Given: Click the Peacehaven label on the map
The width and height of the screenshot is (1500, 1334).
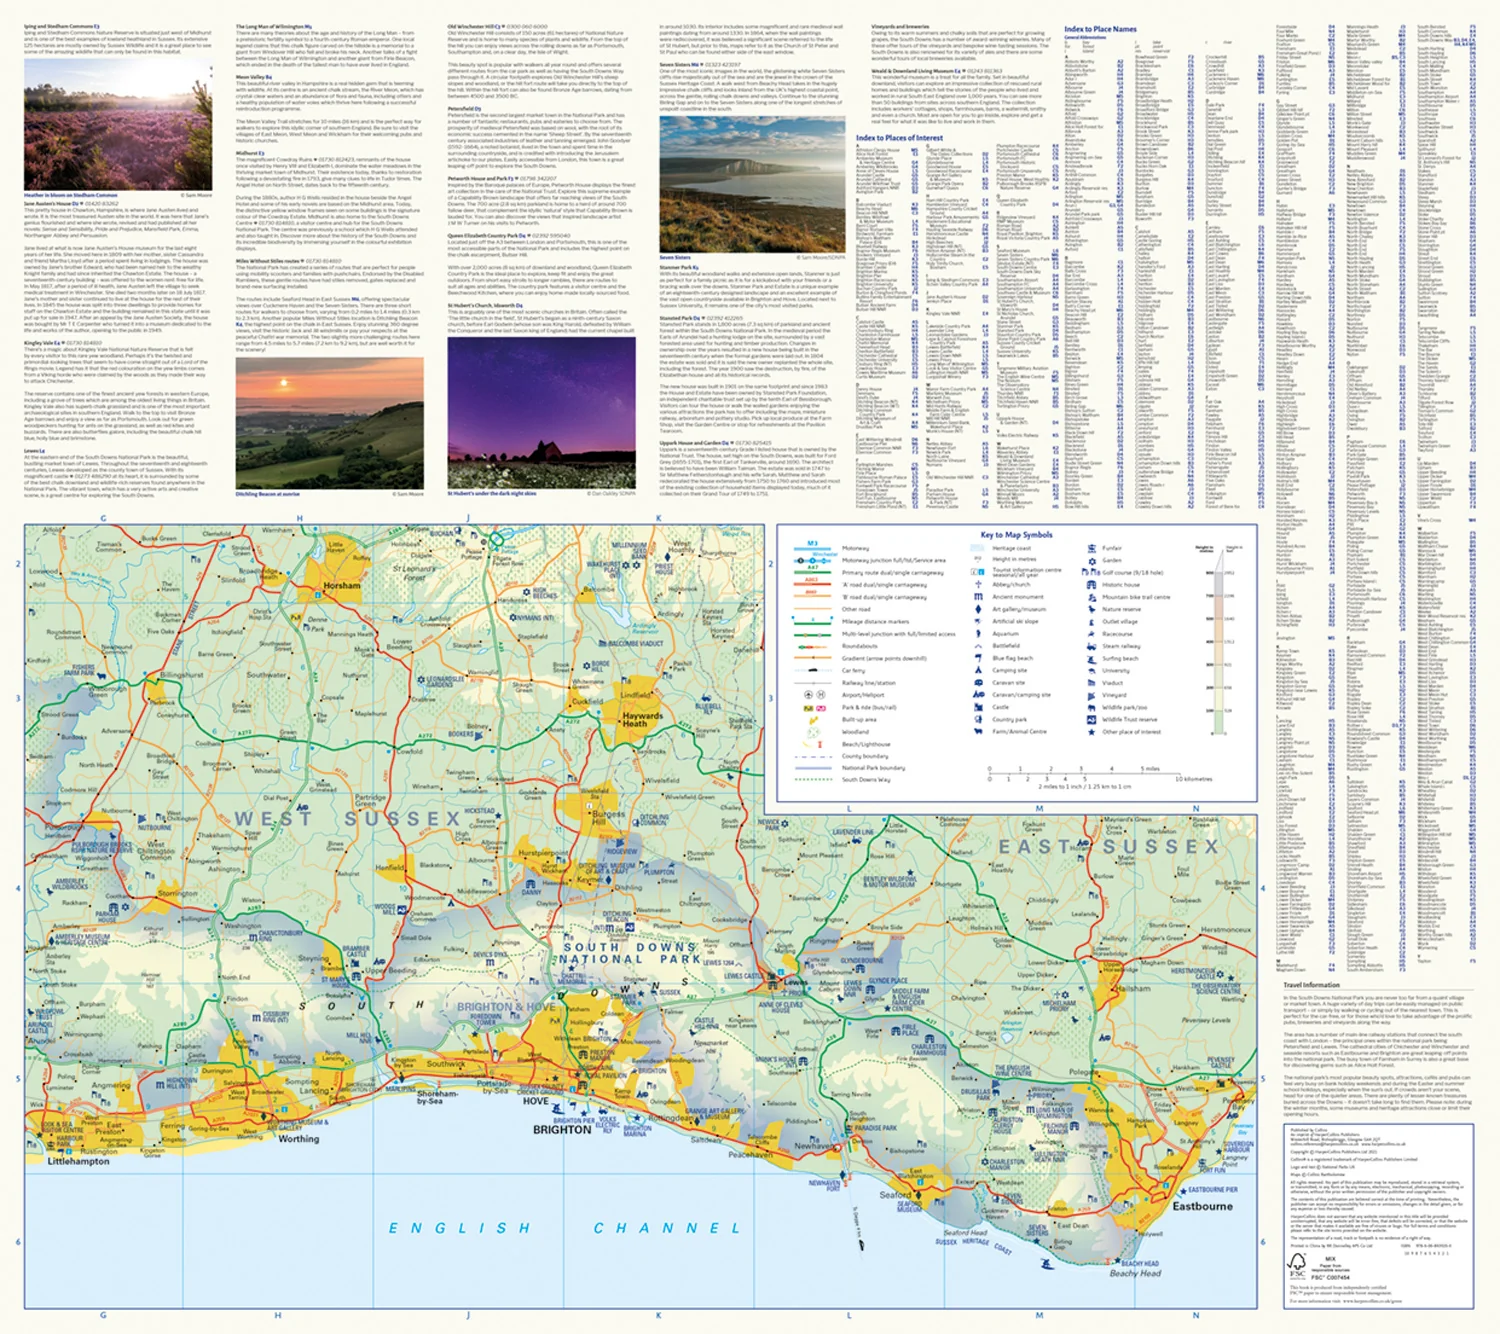Looking at the screenshot, I should point(750,1154).
